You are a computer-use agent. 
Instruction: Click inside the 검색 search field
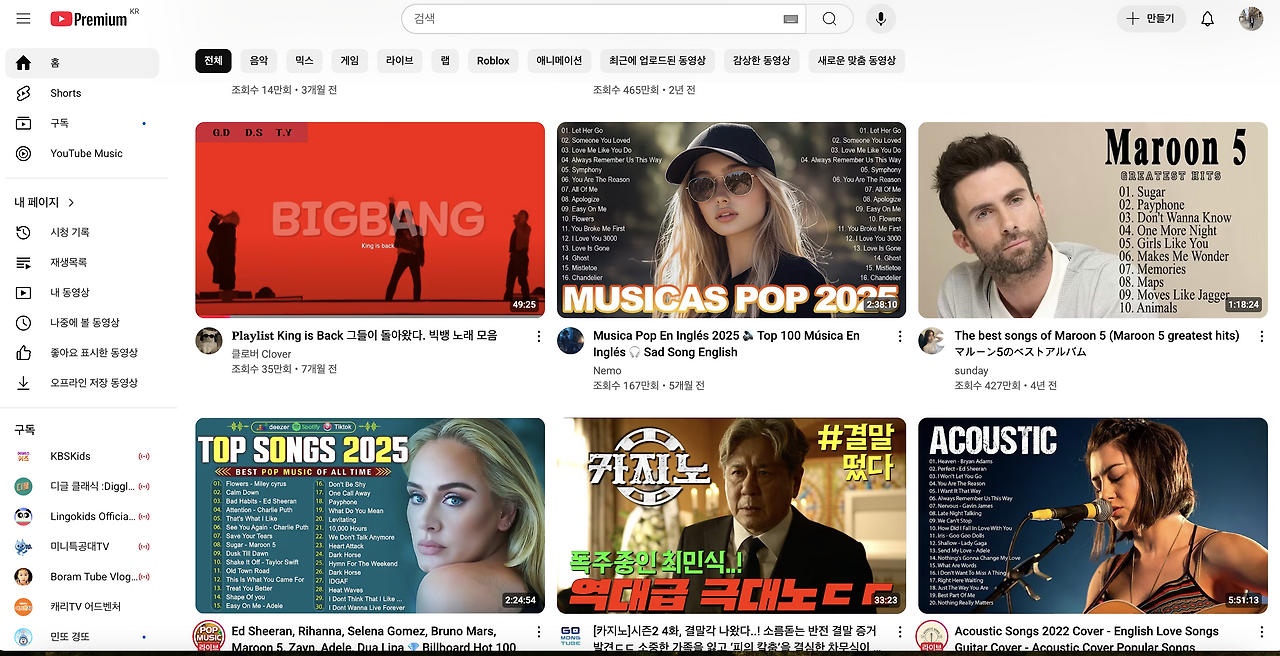[x=600, y=18]
